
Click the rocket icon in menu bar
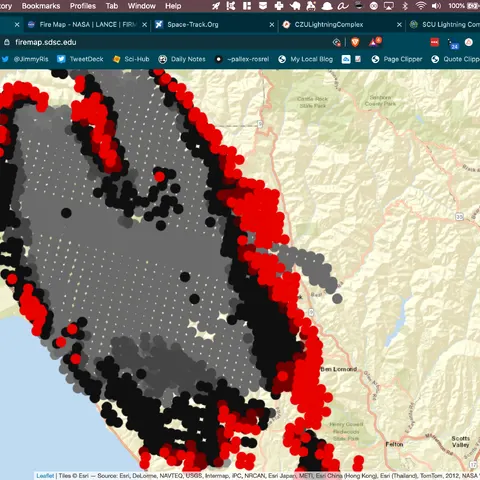(216, 6)
